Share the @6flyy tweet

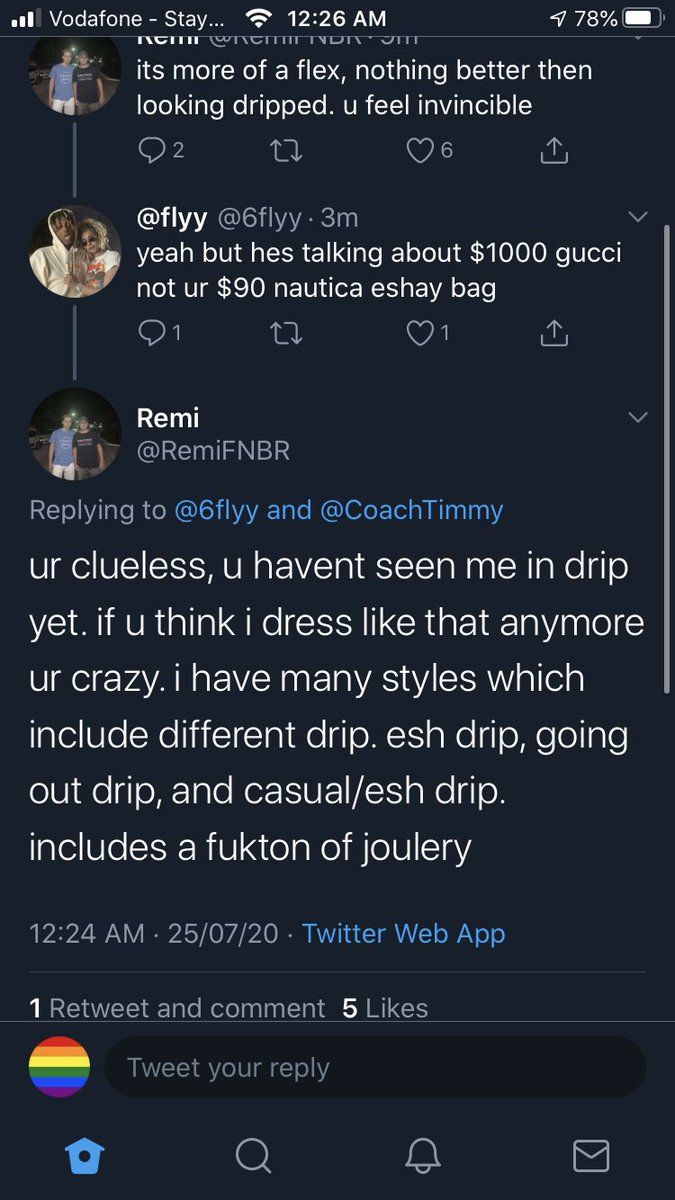coord(553,333)
